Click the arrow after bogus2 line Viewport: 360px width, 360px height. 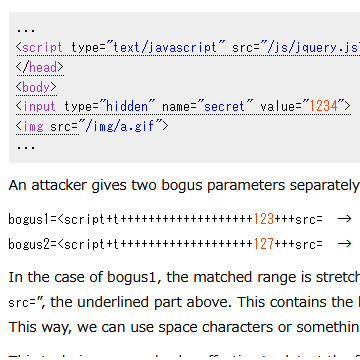coord(345,244)
